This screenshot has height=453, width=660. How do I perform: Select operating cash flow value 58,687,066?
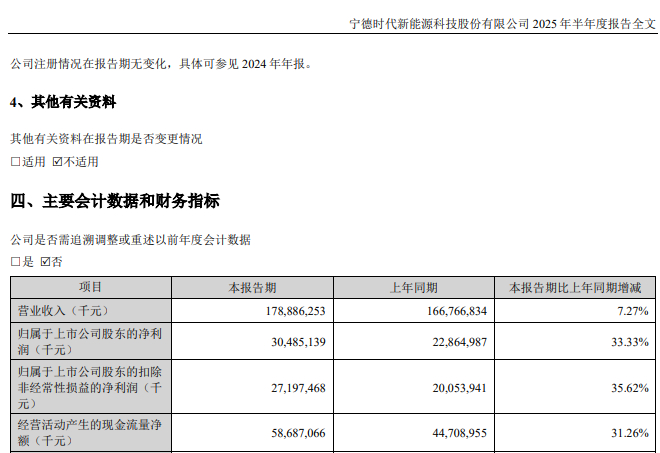click(x=298, y=433)
